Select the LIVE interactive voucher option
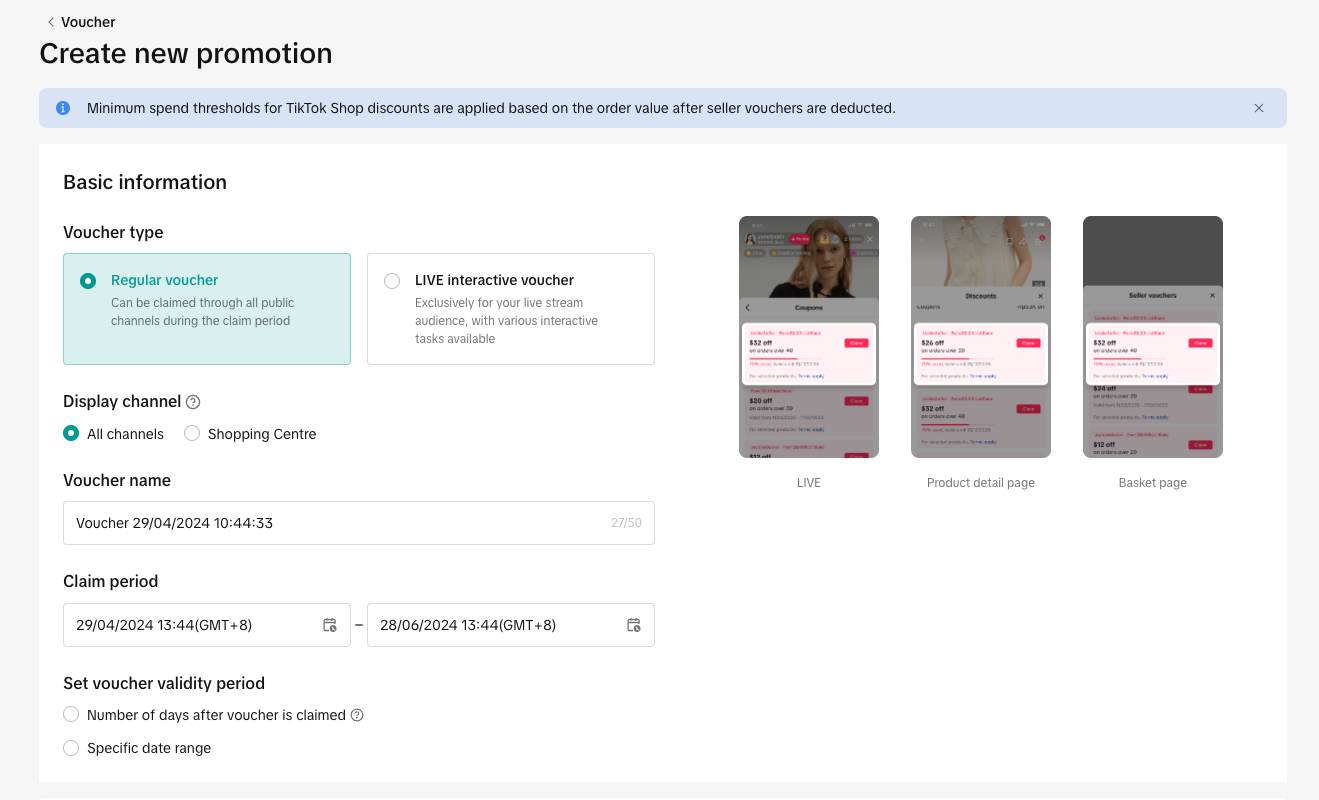The image size is (1319, 800). [392, 281]
